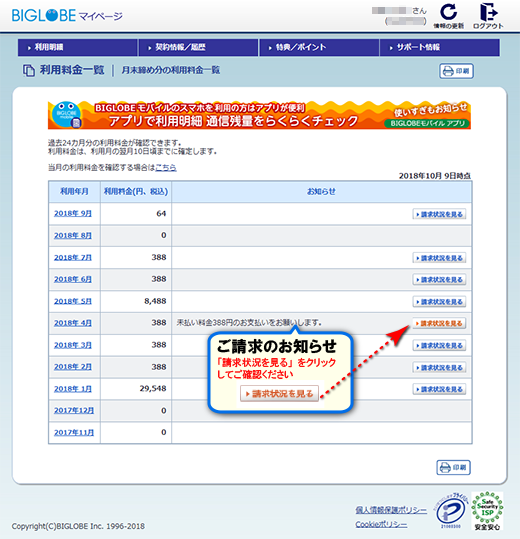Open the 2018年 6月 usage link
Viewport: 520px width, 539px height.
[73, 279]
